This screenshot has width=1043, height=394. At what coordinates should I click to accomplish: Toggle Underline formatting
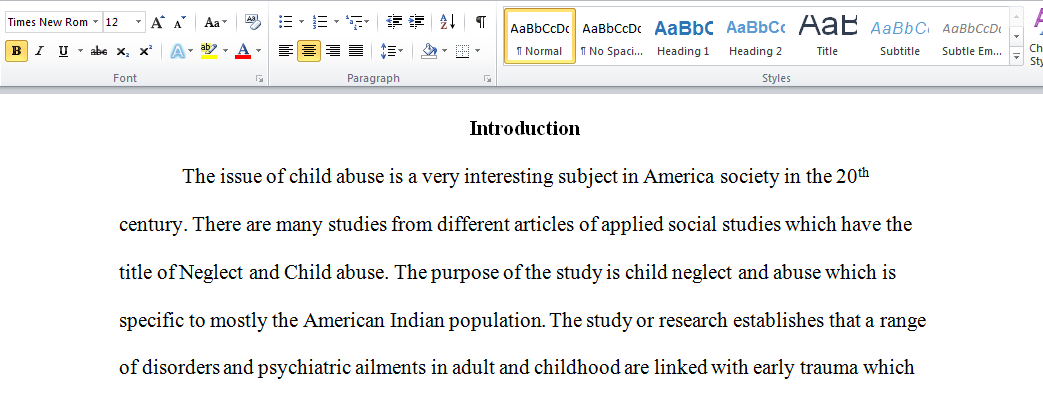click(x=63, y=51)
